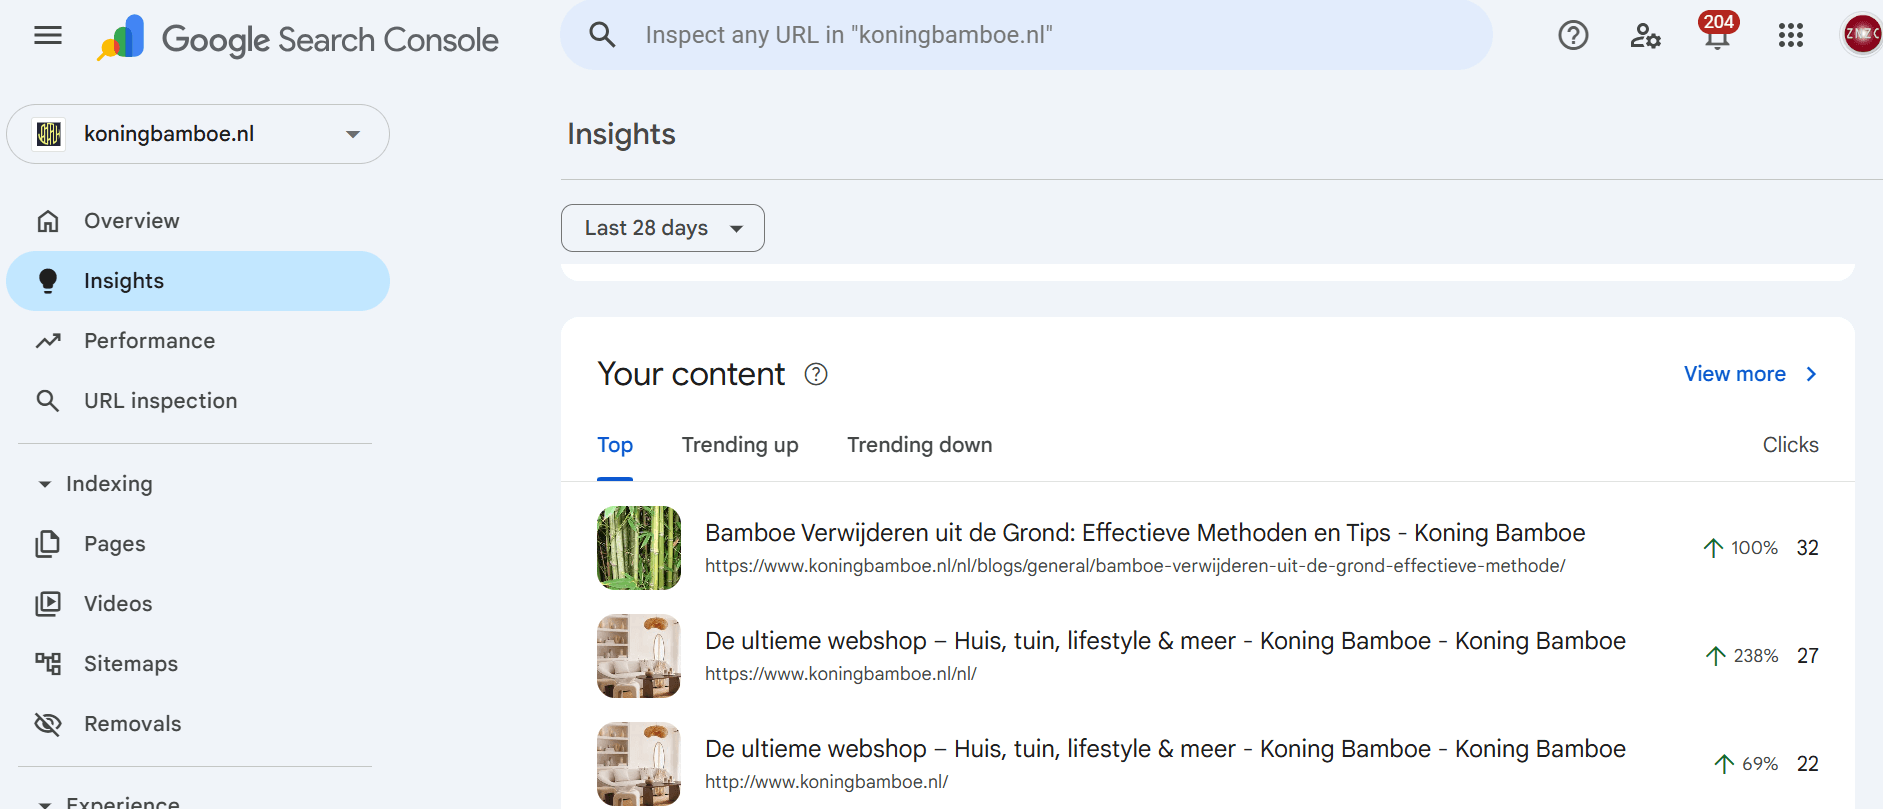
Task: Go to Performance in the sidebar
Action: [149, 341]
